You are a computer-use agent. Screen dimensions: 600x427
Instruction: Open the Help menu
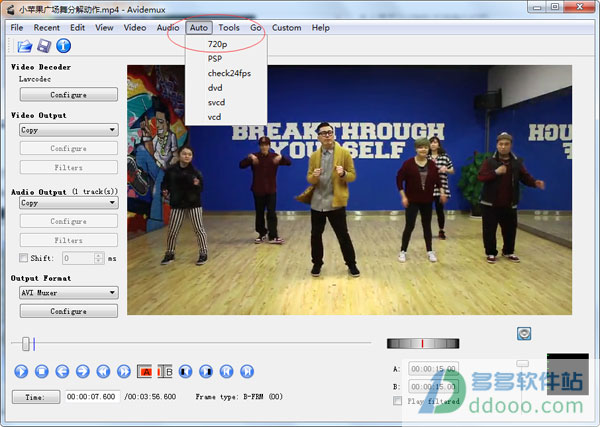click(321, 28)
